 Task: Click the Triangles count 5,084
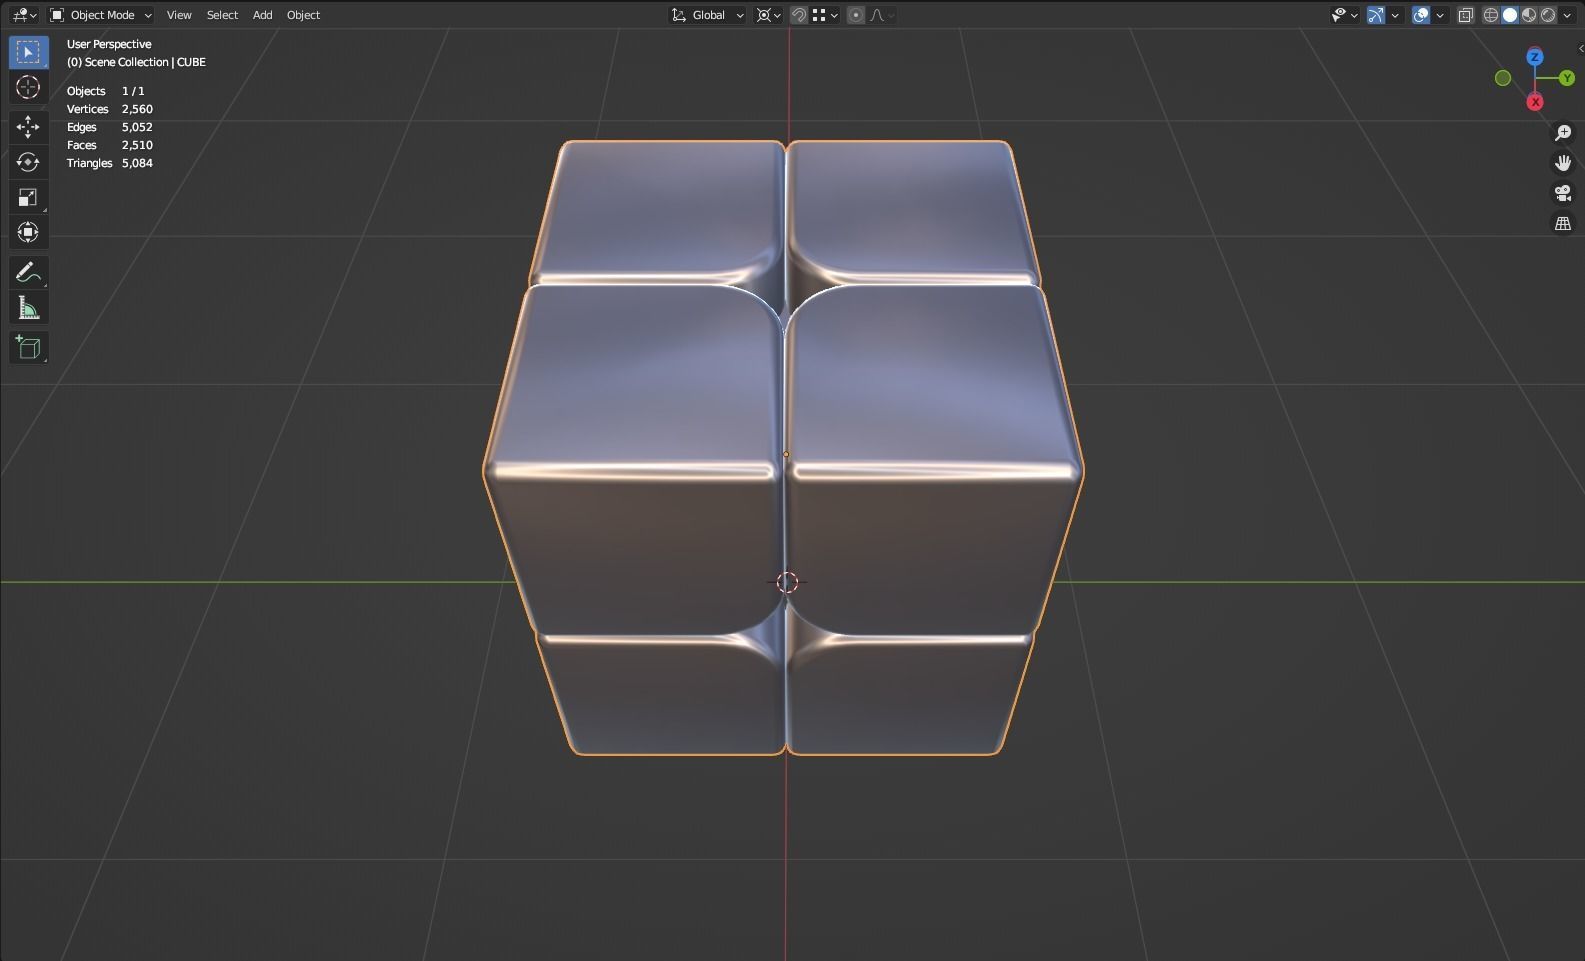pyautogui.click(x=137, y=163)
